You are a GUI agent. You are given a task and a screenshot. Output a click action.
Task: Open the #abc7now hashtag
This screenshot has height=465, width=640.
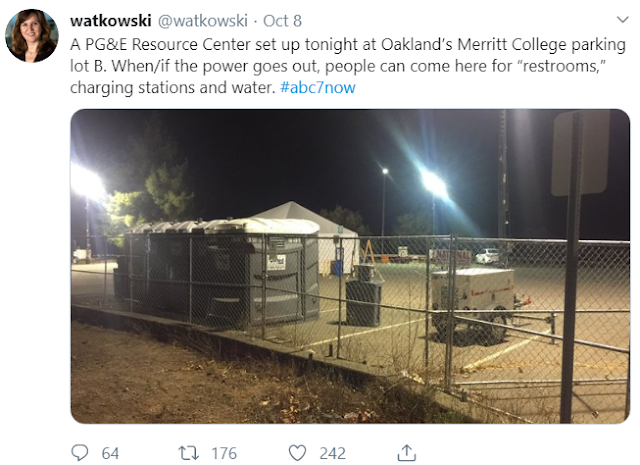coord(318,87)
